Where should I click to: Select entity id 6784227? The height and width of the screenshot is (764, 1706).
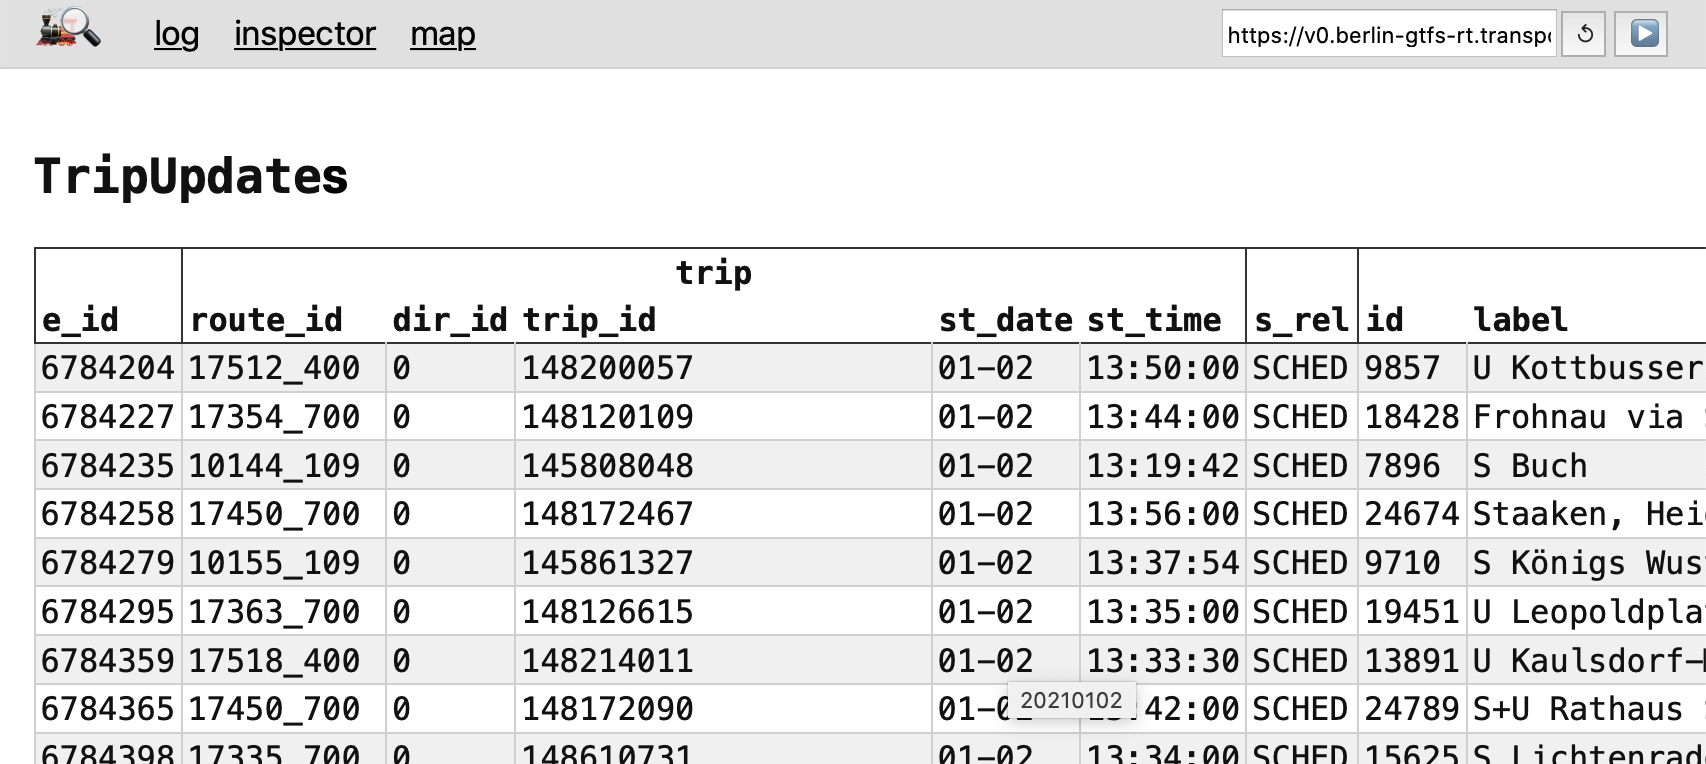(x=108, y=417)
